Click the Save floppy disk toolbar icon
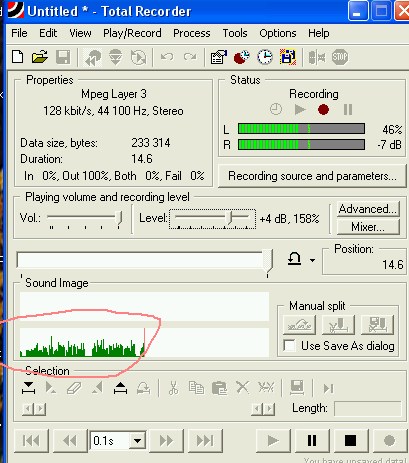This screenshot has width=409, height=463. [63, 57]
